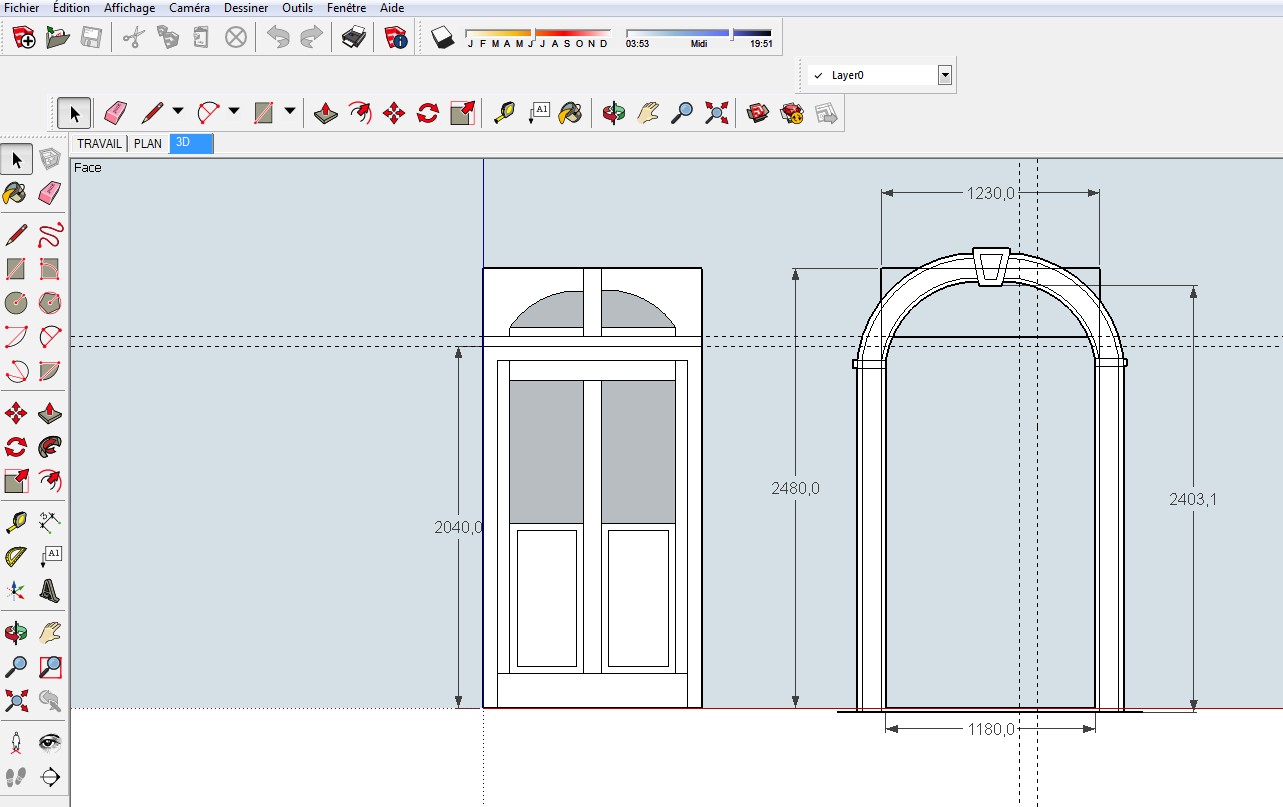Toggle shadow display with the Shadows icon
This screenshot has height=807, width=1283.
point(443,38)
